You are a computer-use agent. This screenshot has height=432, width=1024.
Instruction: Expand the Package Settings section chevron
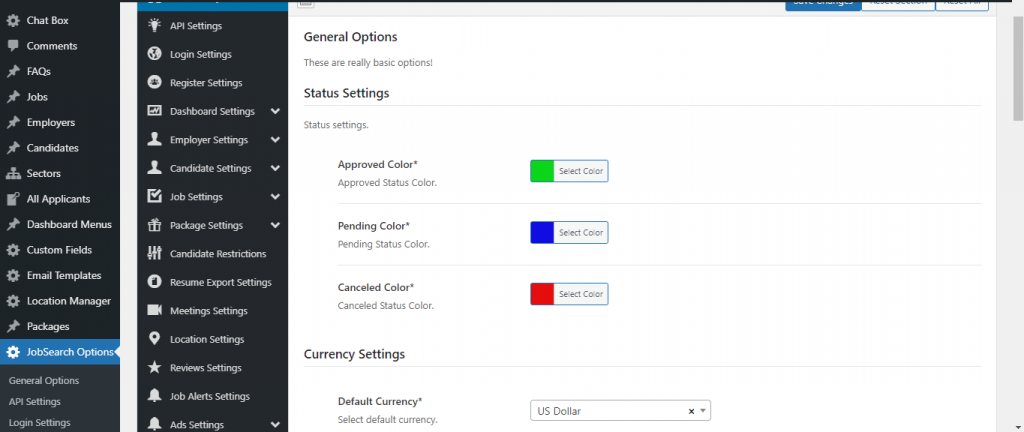click(275, 225)
